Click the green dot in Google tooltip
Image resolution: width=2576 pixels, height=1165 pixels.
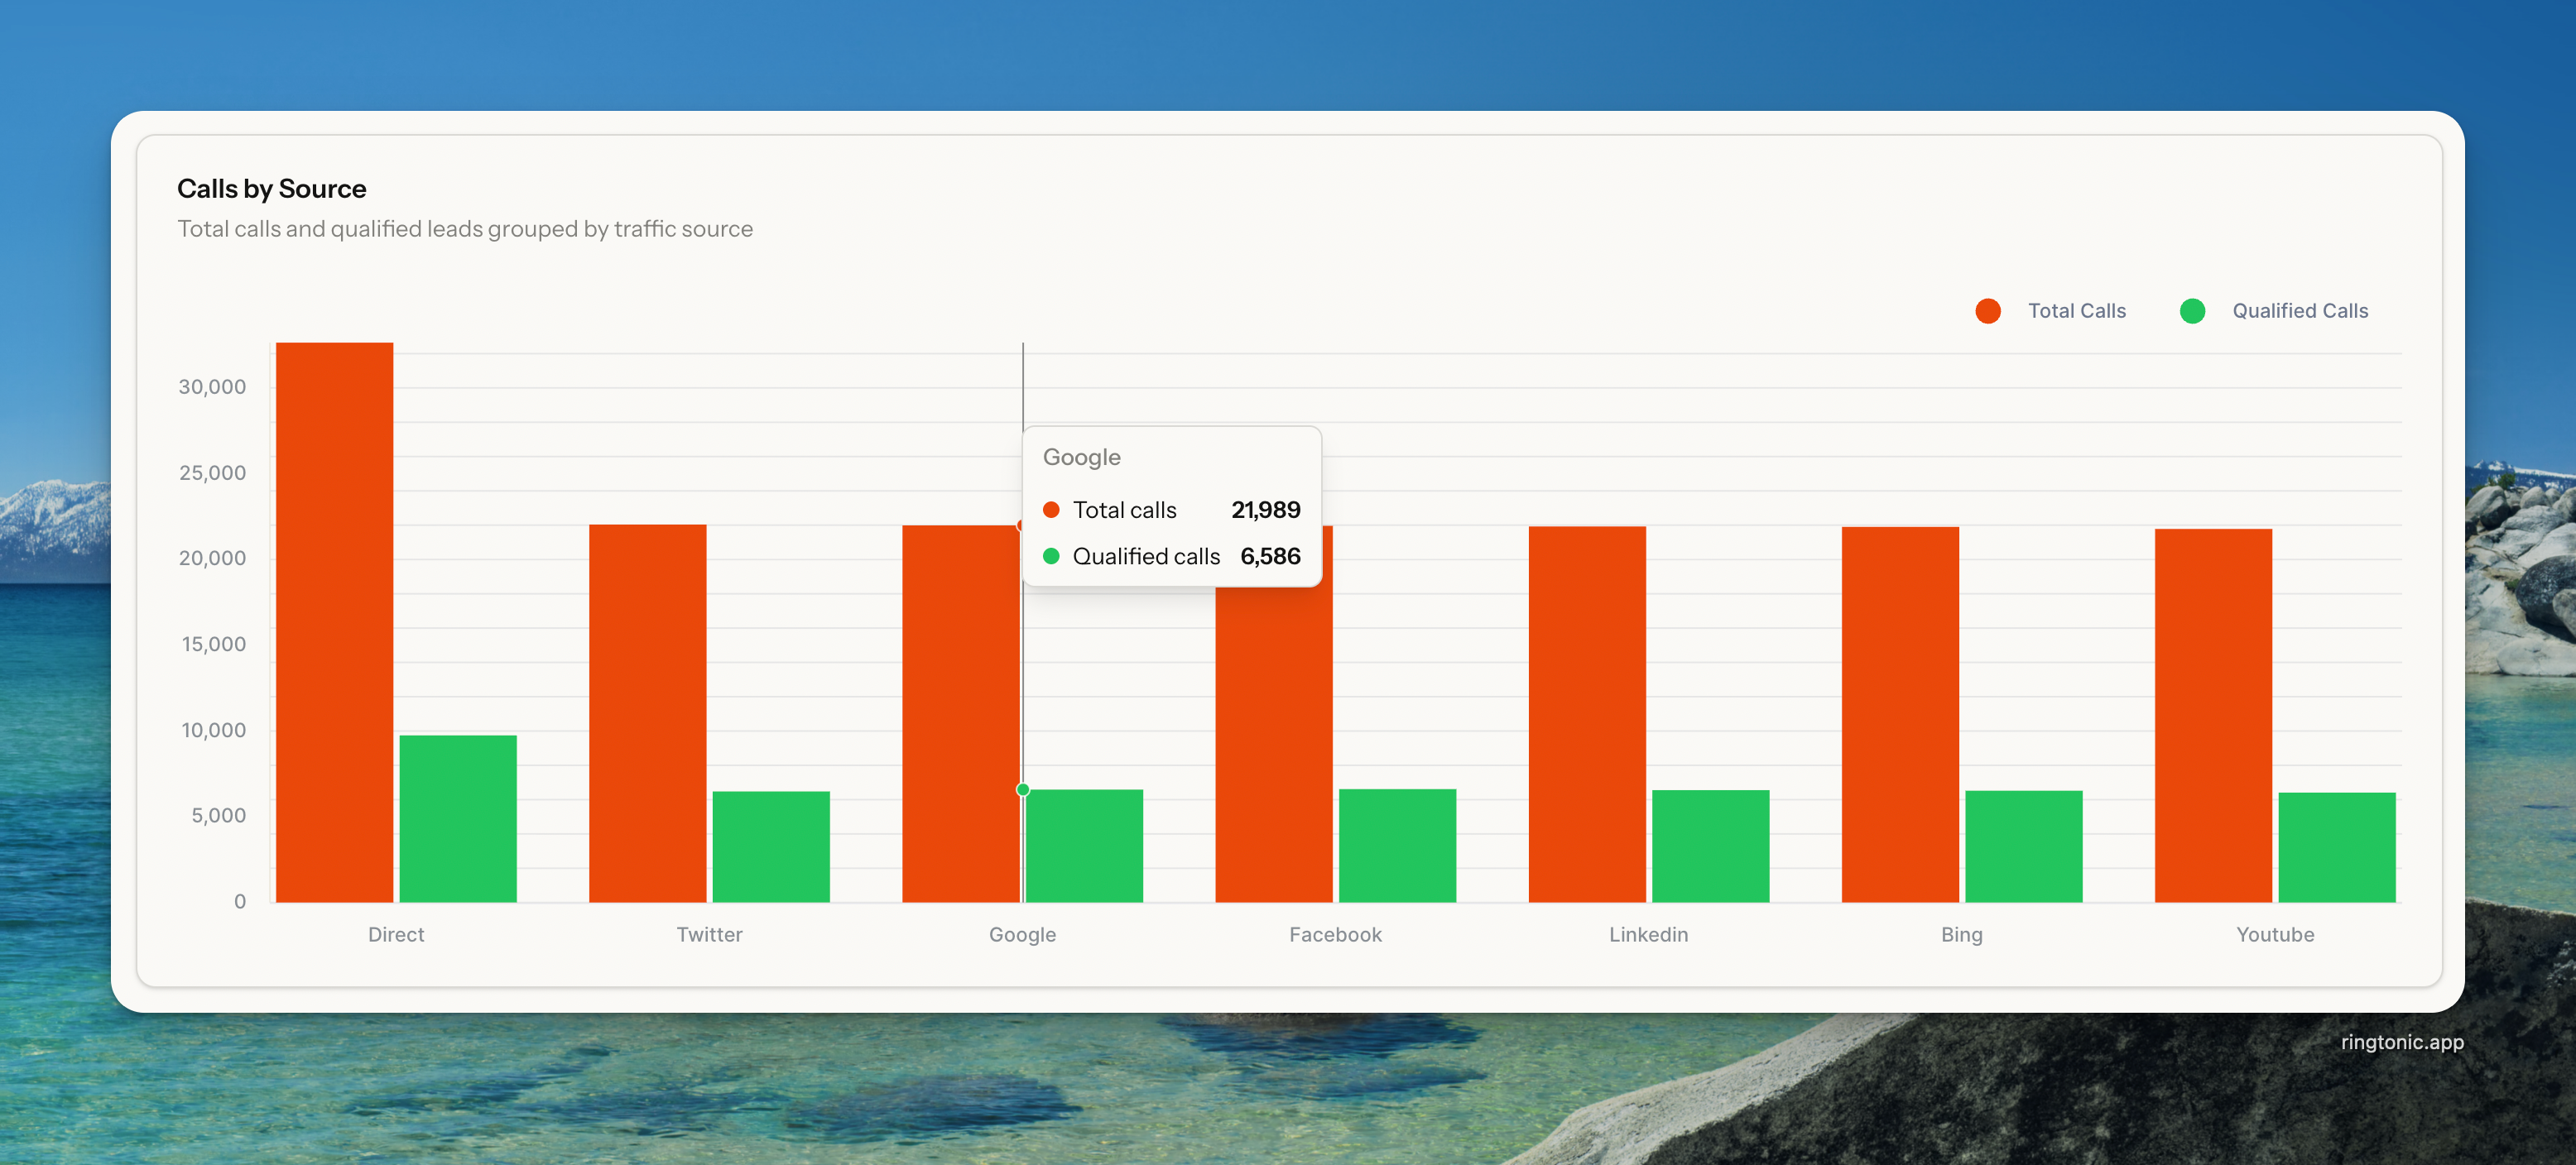[x=1050, y=556]
